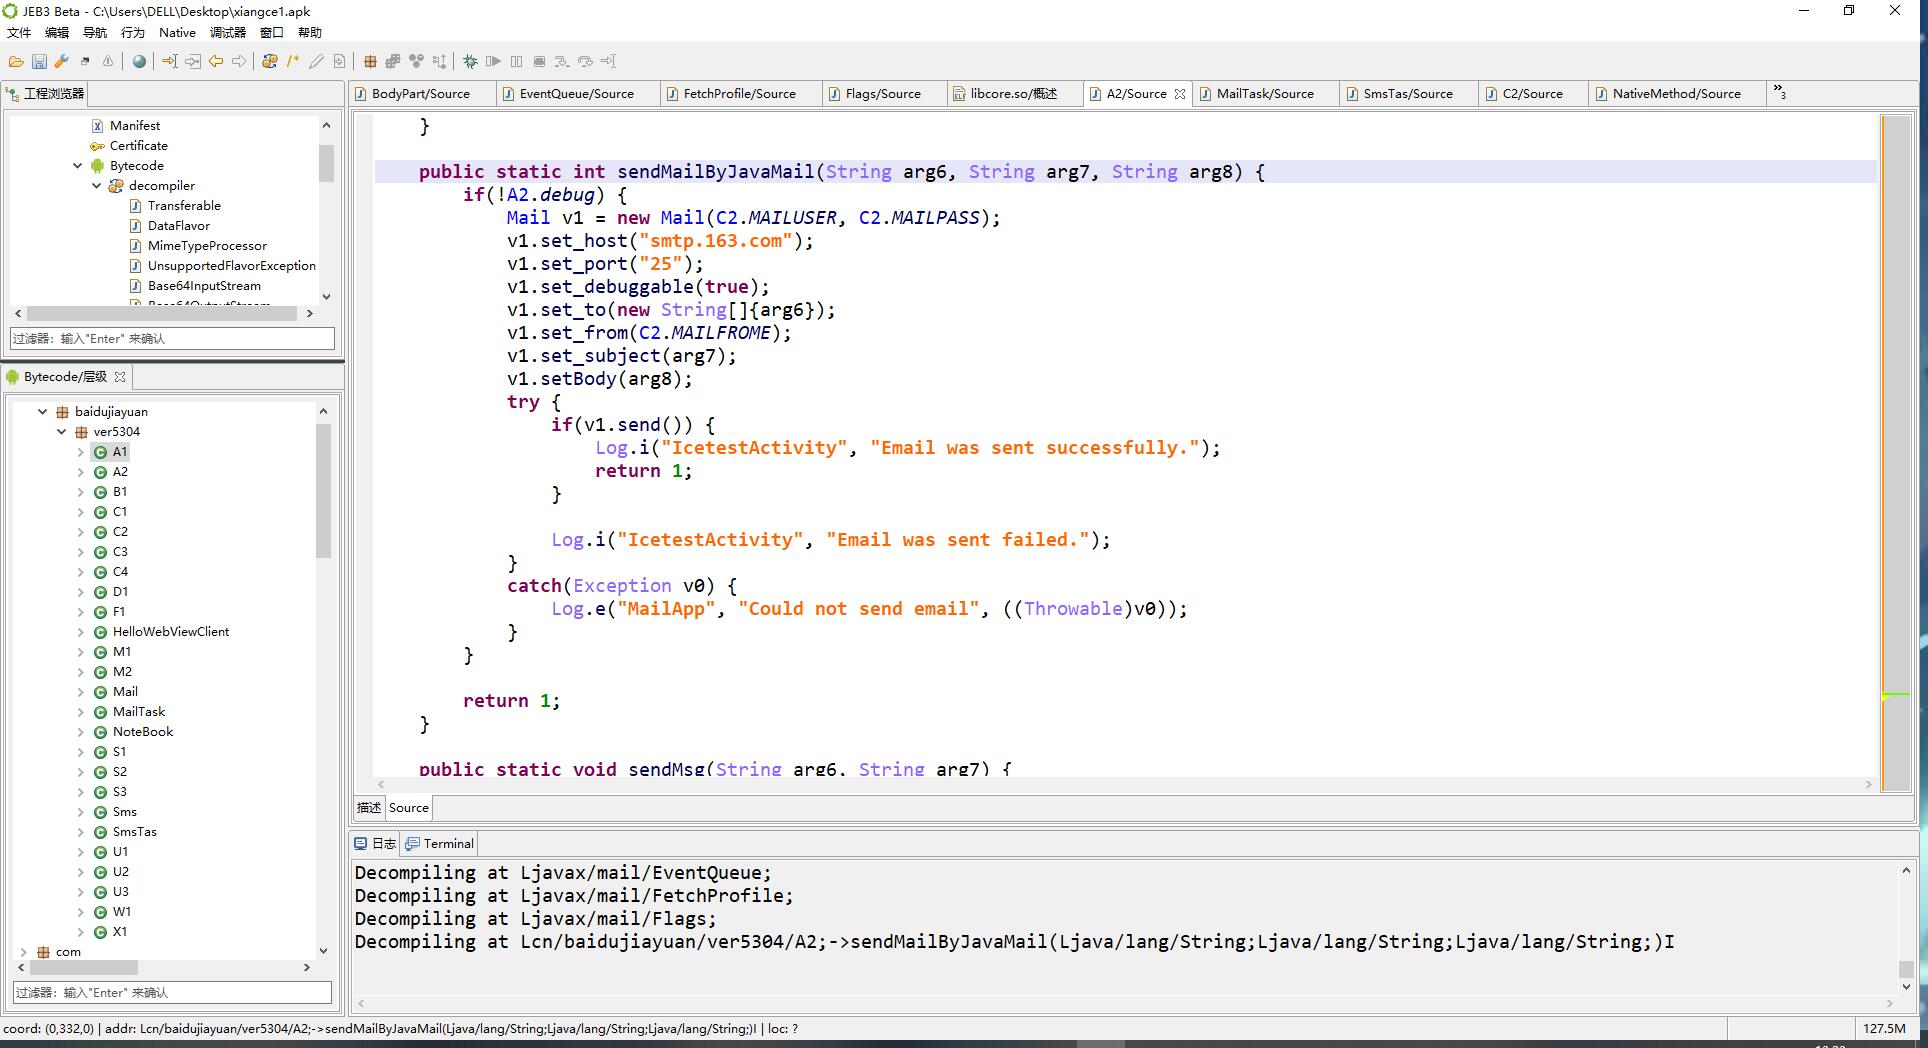Viewport: 1928px width, 1048px height.
Task: Click the decompile gears icon
Action: pyautogui.click(x=270, y=61)
